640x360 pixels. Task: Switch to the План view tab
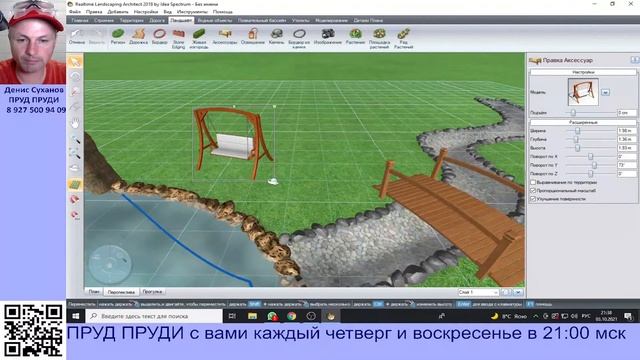94,292
